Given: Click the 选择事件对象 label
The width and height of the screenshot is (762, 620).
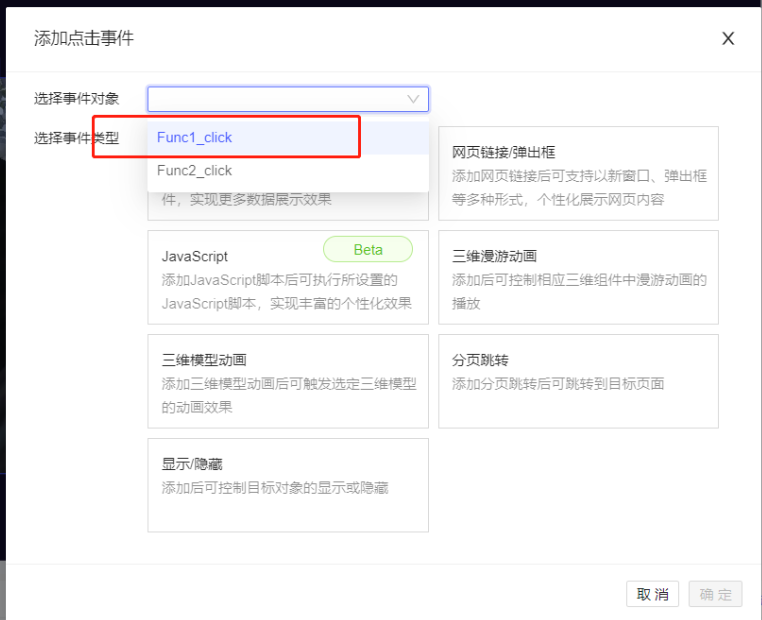Looking at the screenshot, I should coord(76,99).
